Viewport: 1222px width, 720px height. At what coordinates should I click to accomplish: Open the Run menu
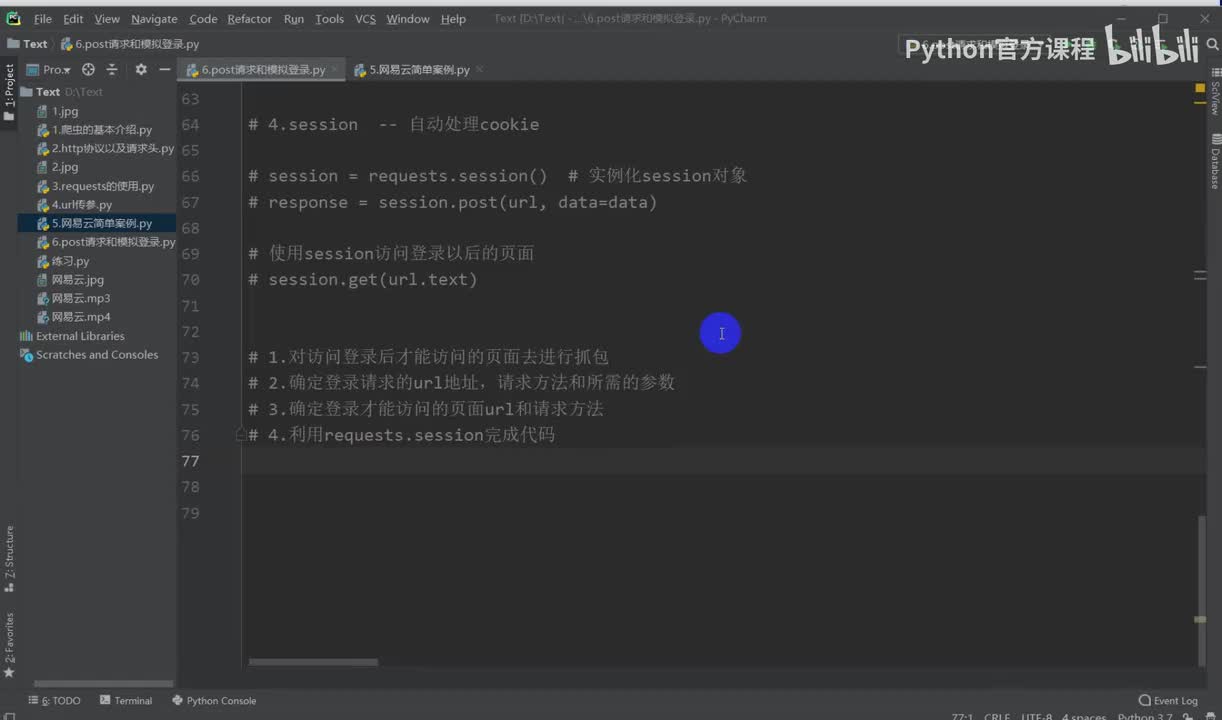(x=294, y=19)
